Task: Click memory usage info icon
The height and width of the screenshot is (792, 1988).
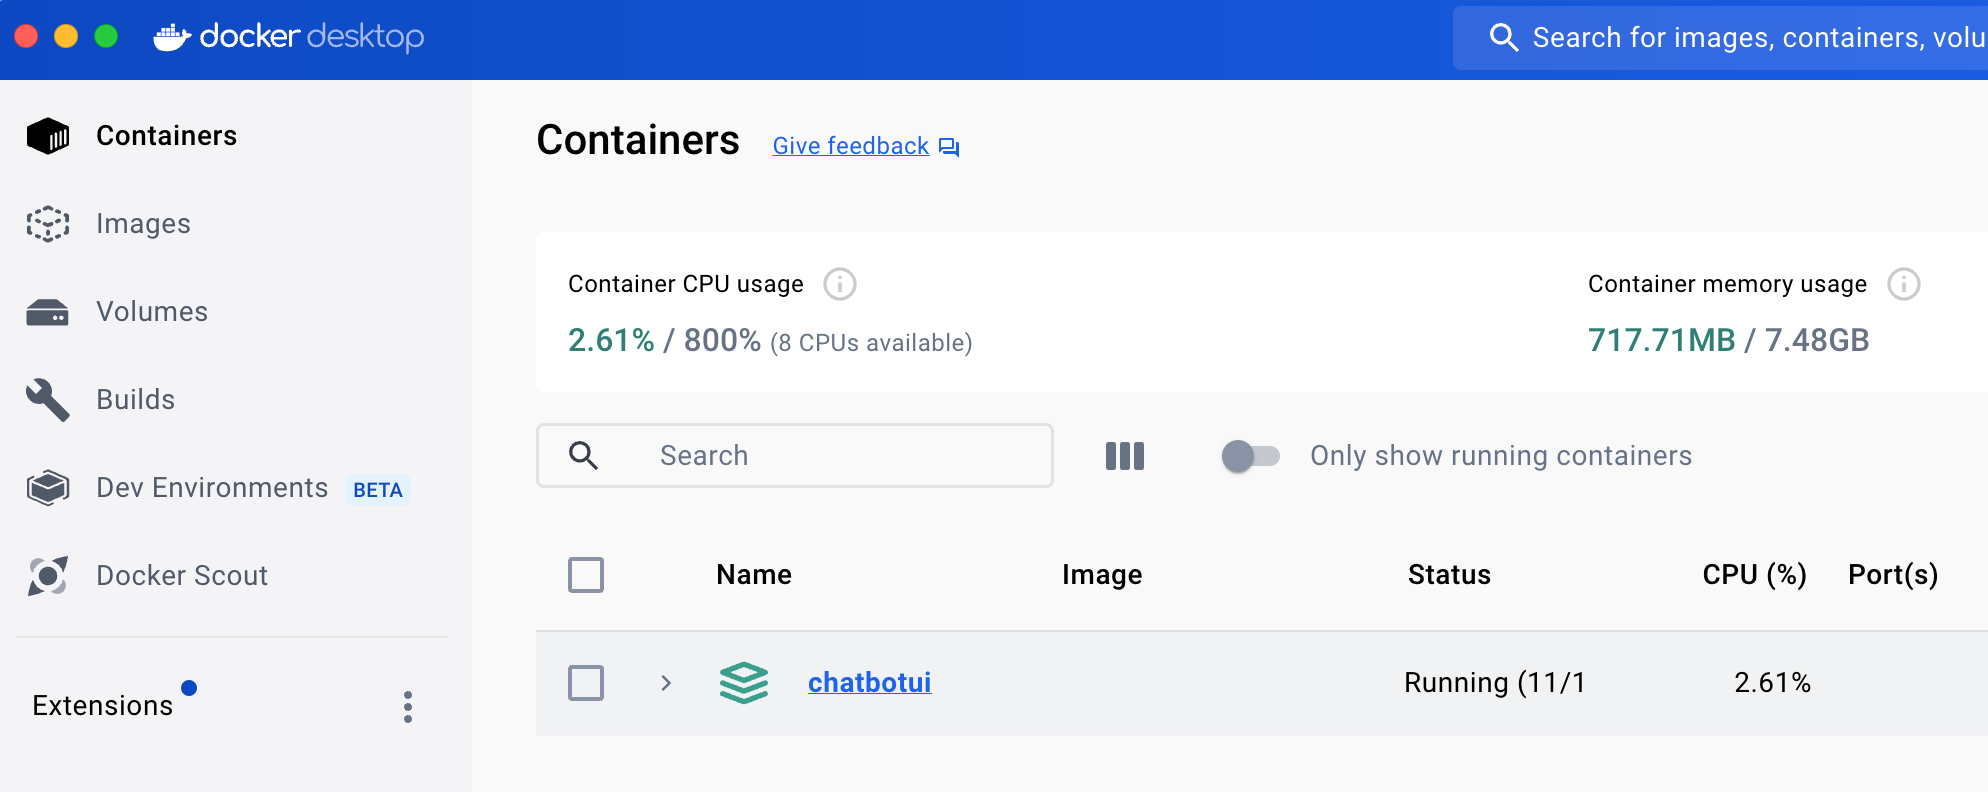Action: click(1903, 285)
